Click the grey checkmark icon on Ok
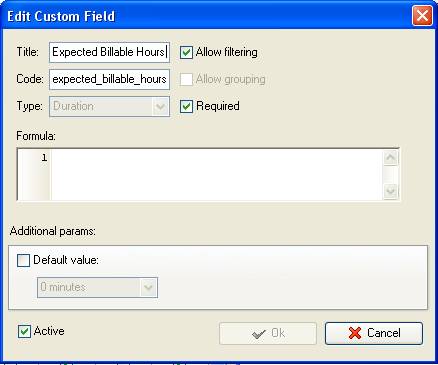This screenshot has height=365, width=438. tap(259, 333)
